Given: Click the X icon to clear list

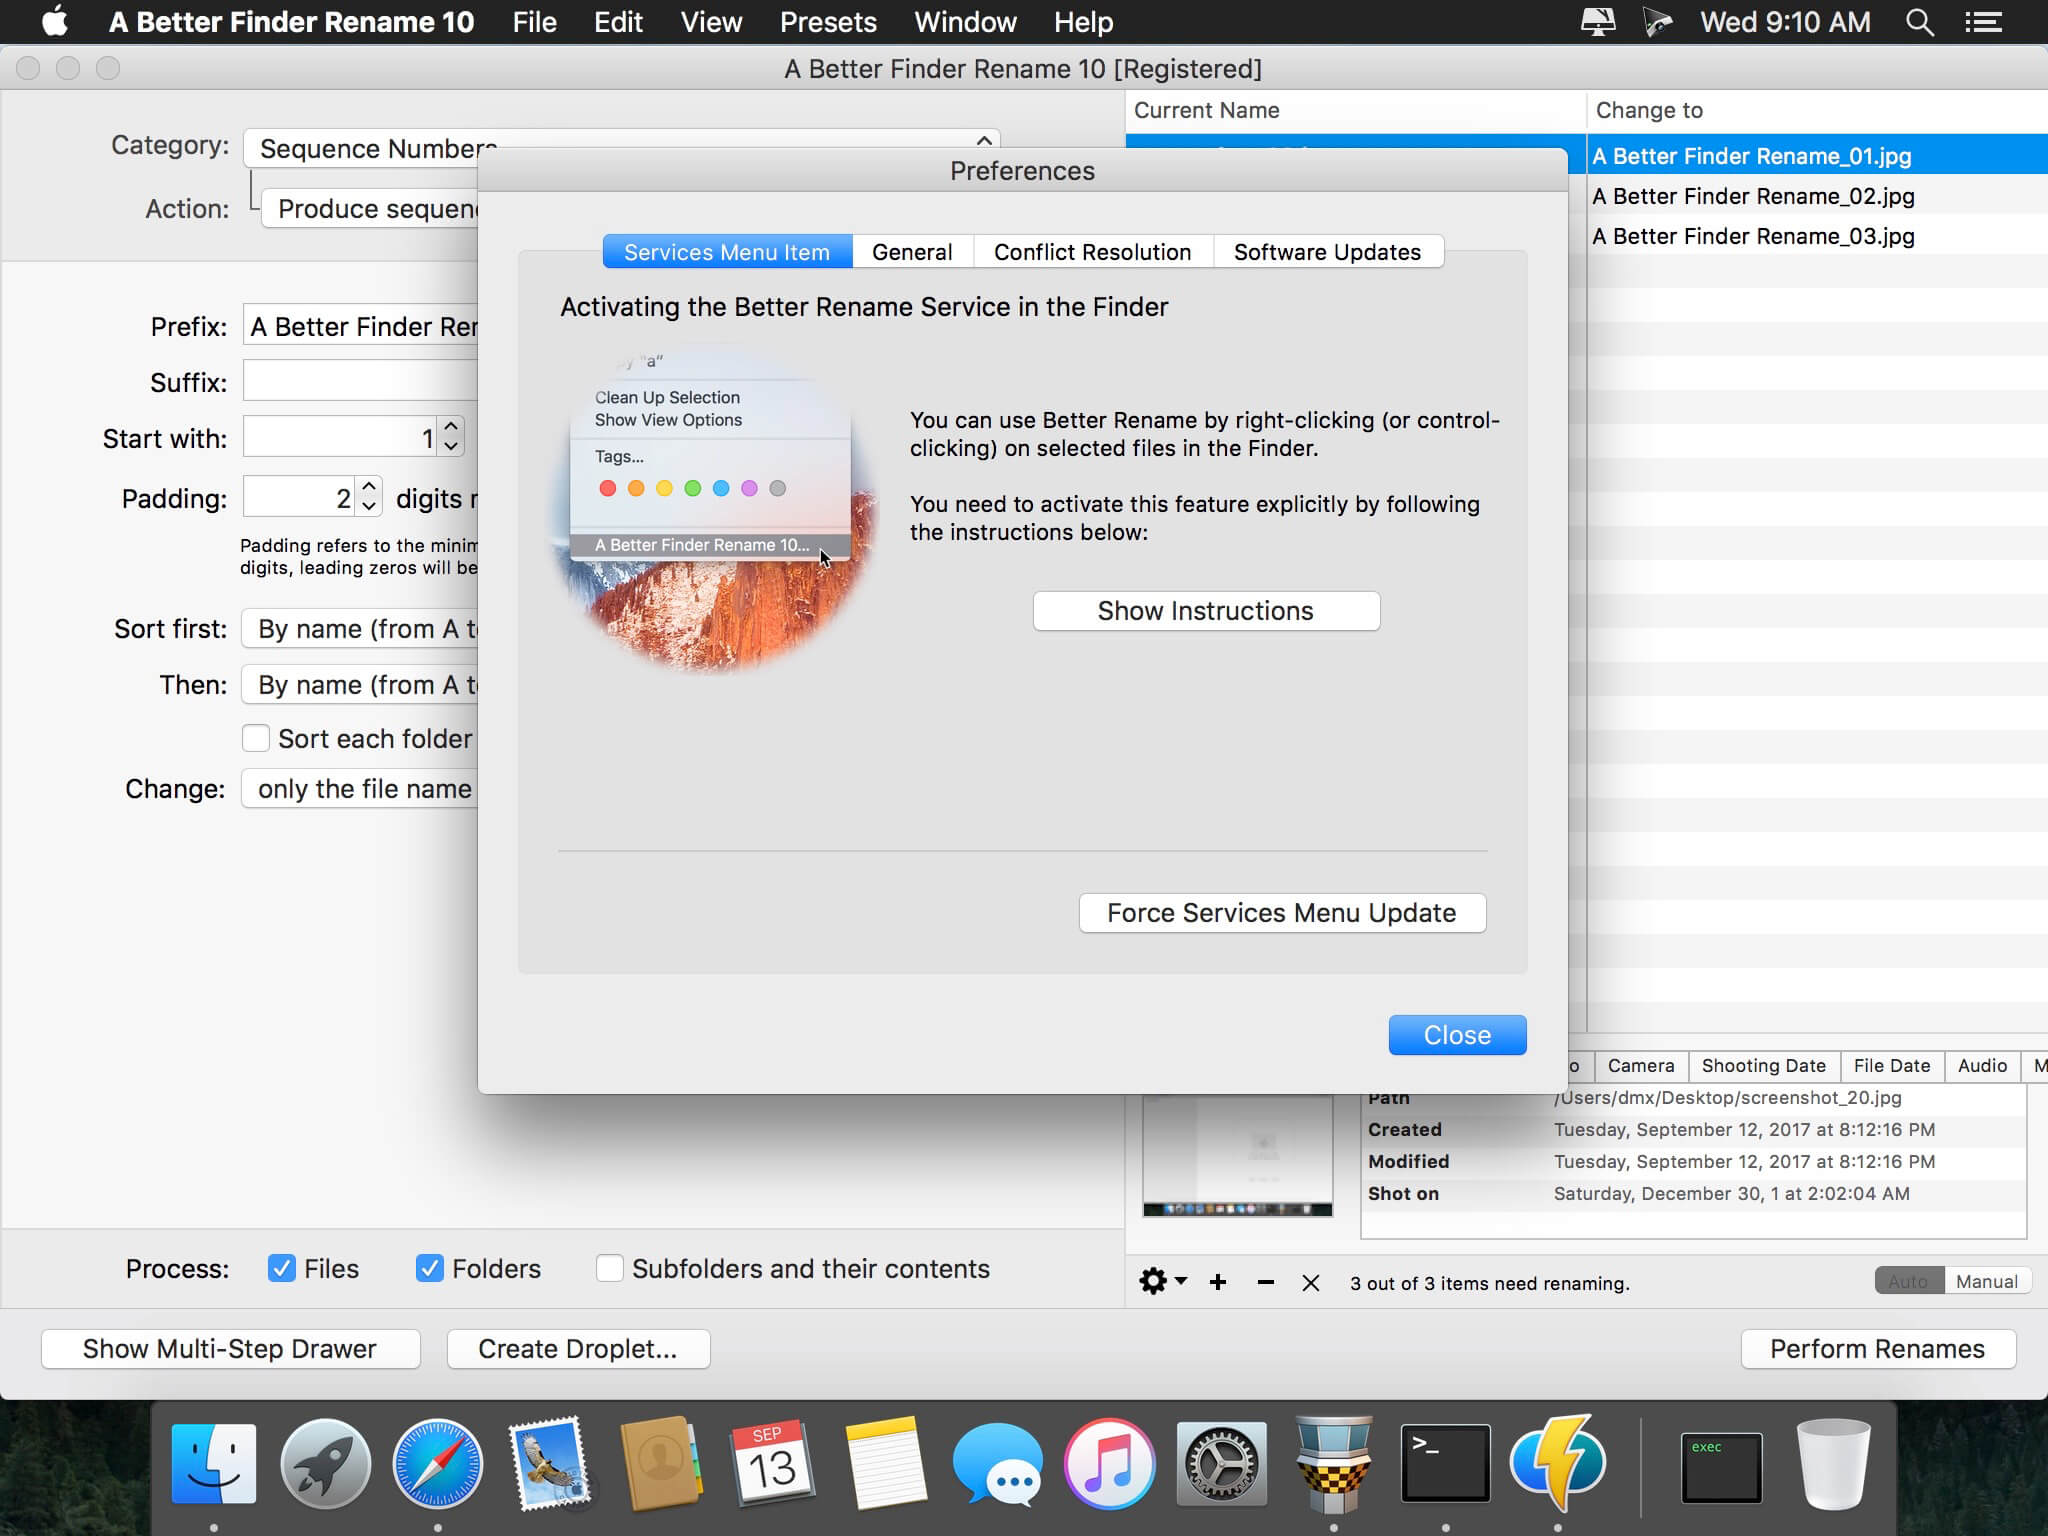Looking at the screenshot, I should [x=1311, y=1282].
